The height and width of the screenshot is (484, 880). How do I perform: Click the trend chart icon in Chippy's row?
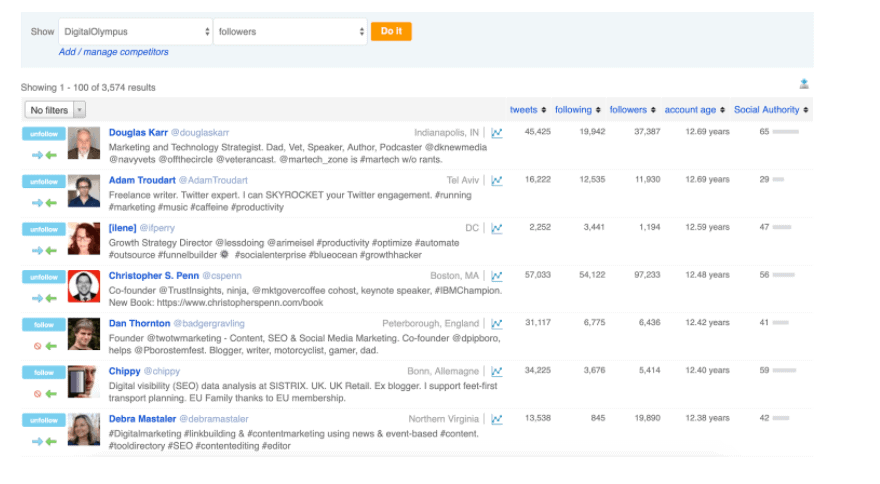coord(497,372)
